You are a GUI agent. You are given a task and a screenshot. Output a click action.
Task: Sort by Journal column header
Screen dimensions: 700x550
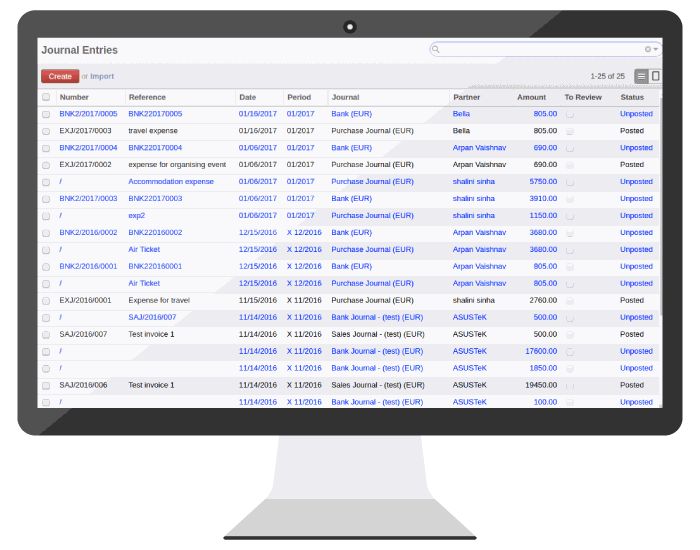pos(345,97)
